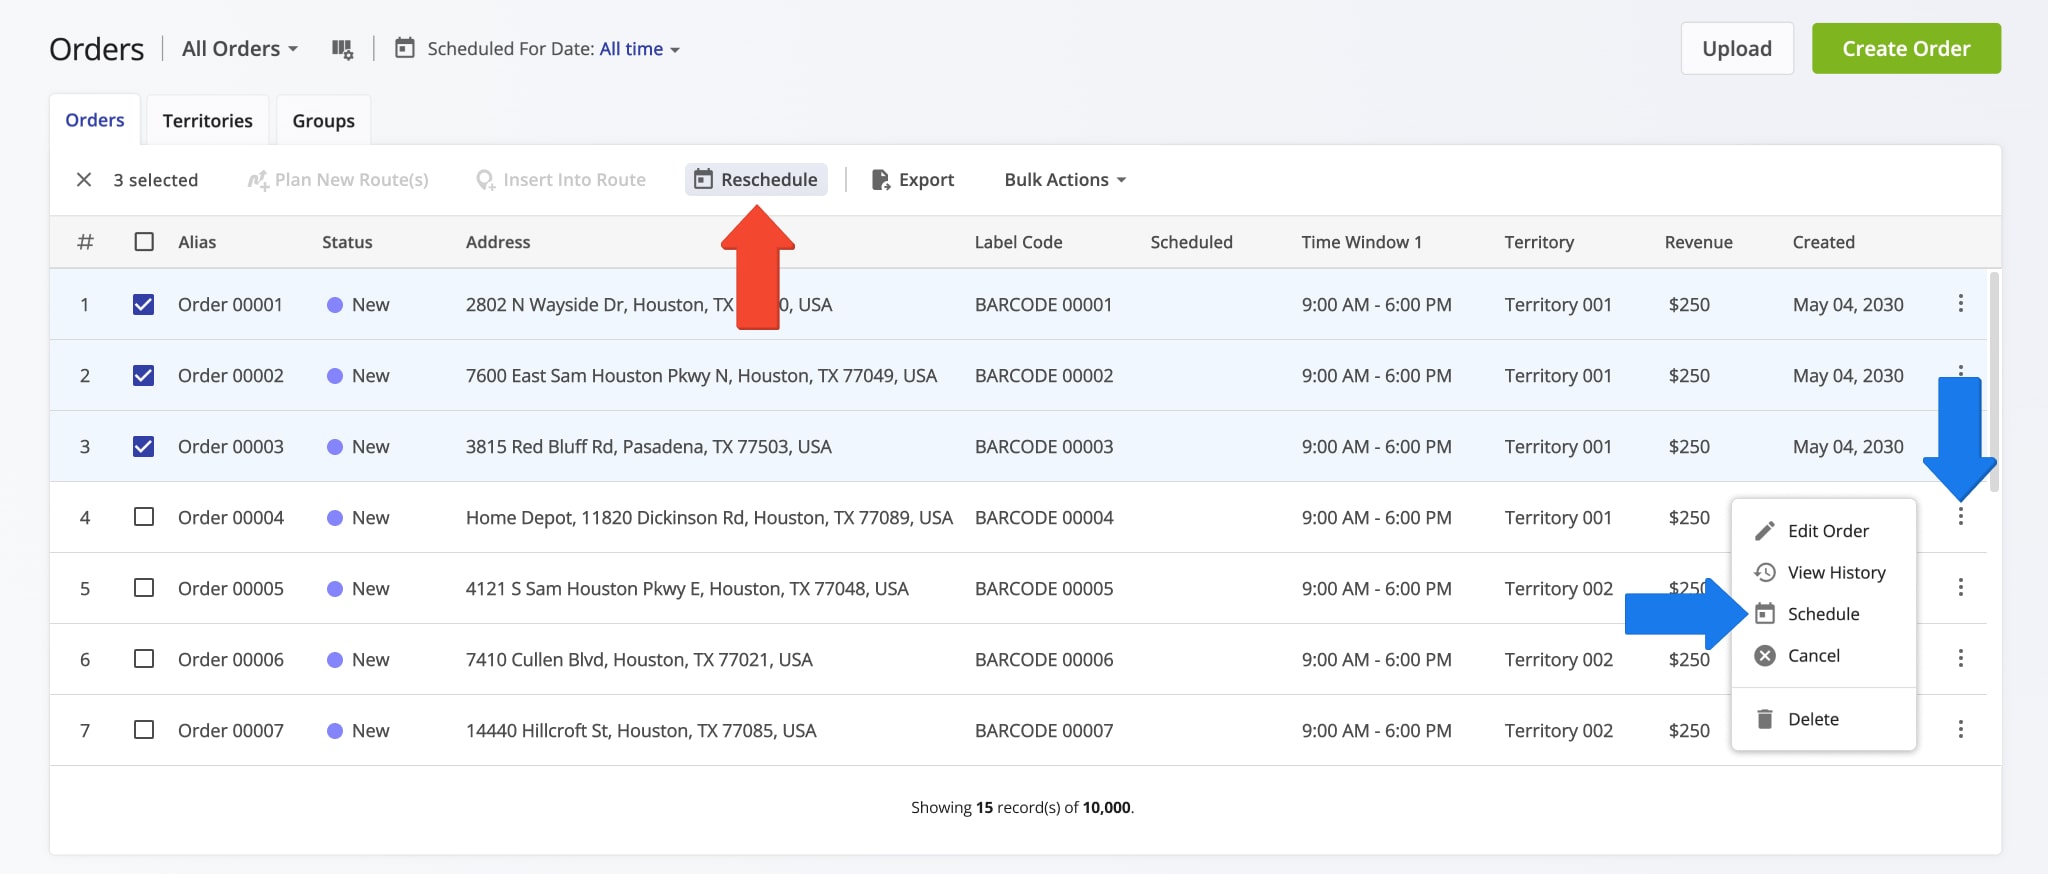Click the BARCODE 00004 label code
Image resolution: width=2048 pixels, height=874 pixels.
click(x=1044, y=518)
